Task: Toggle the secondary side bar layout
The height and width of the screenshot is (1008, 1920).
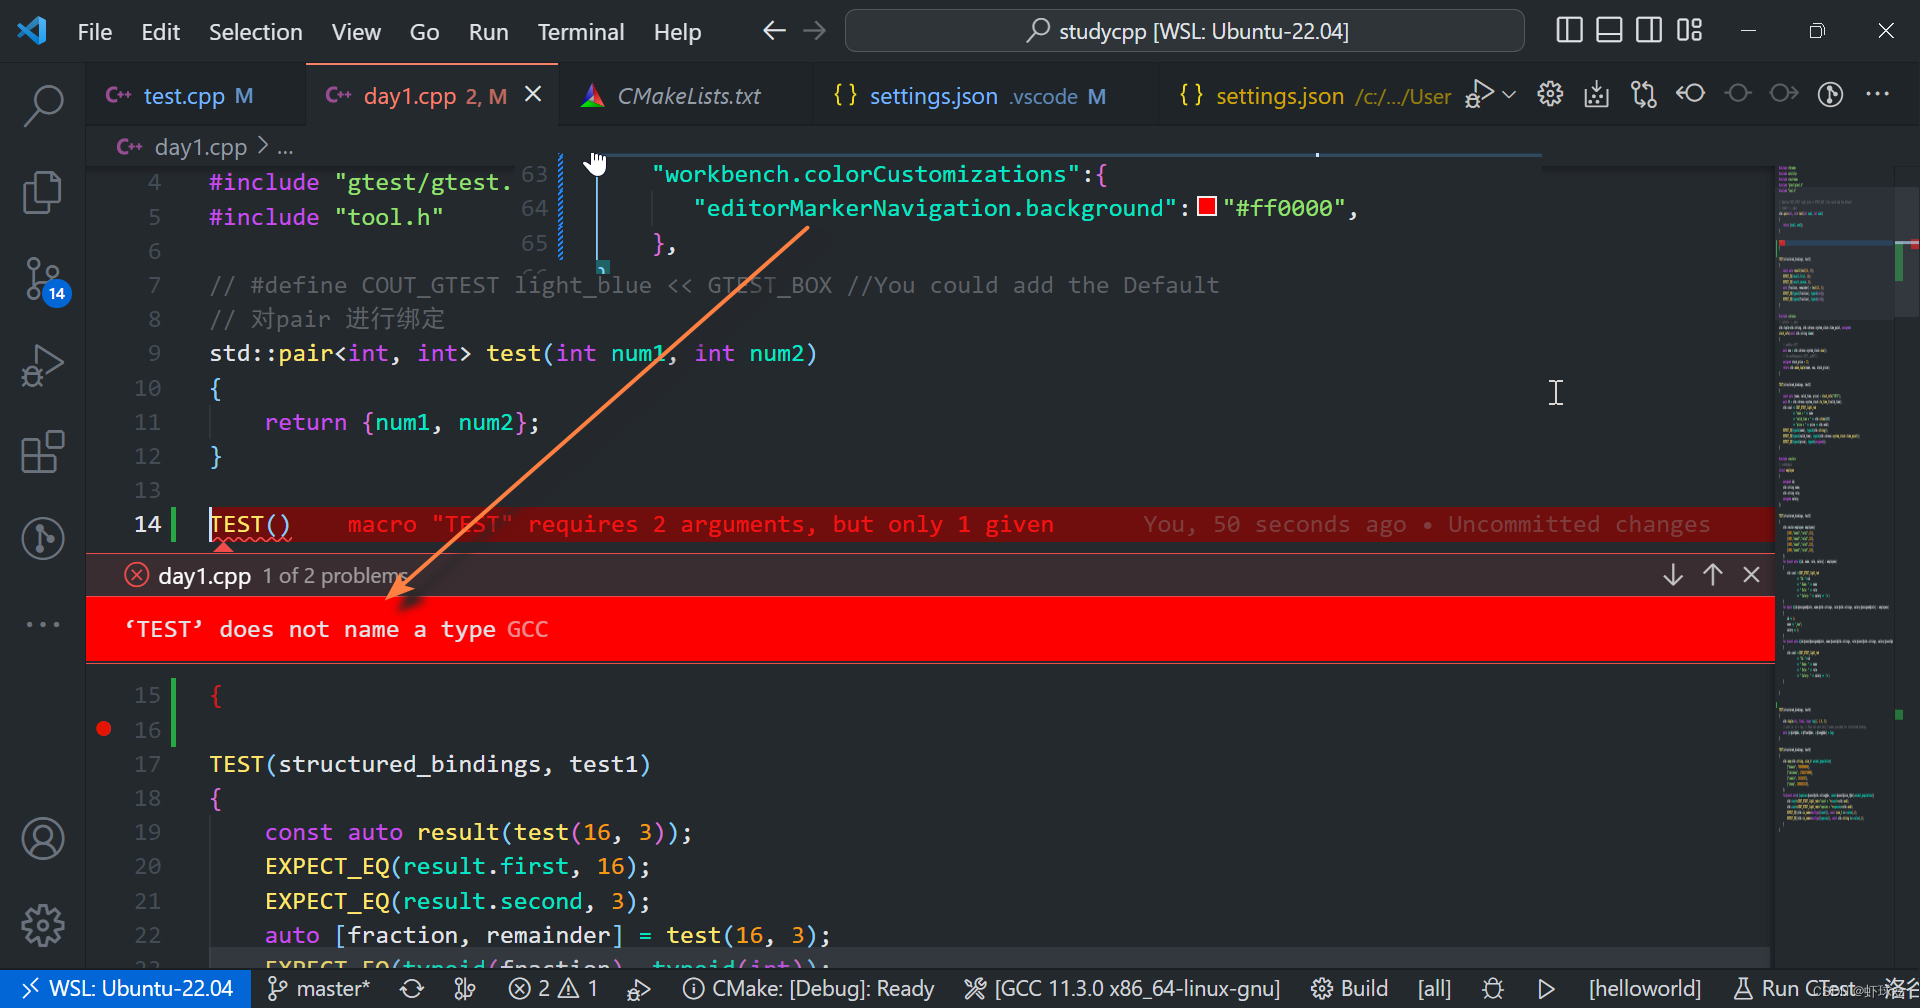Action: [1649, 31]
